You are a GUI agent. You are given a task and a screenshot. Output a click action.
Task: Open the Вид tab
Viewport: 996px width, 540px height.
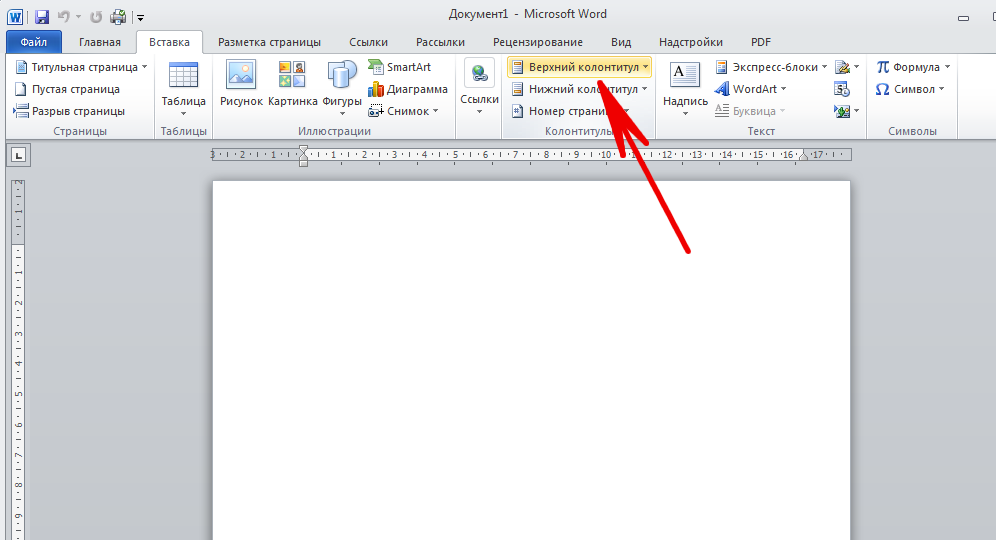(x=621, y=42)
